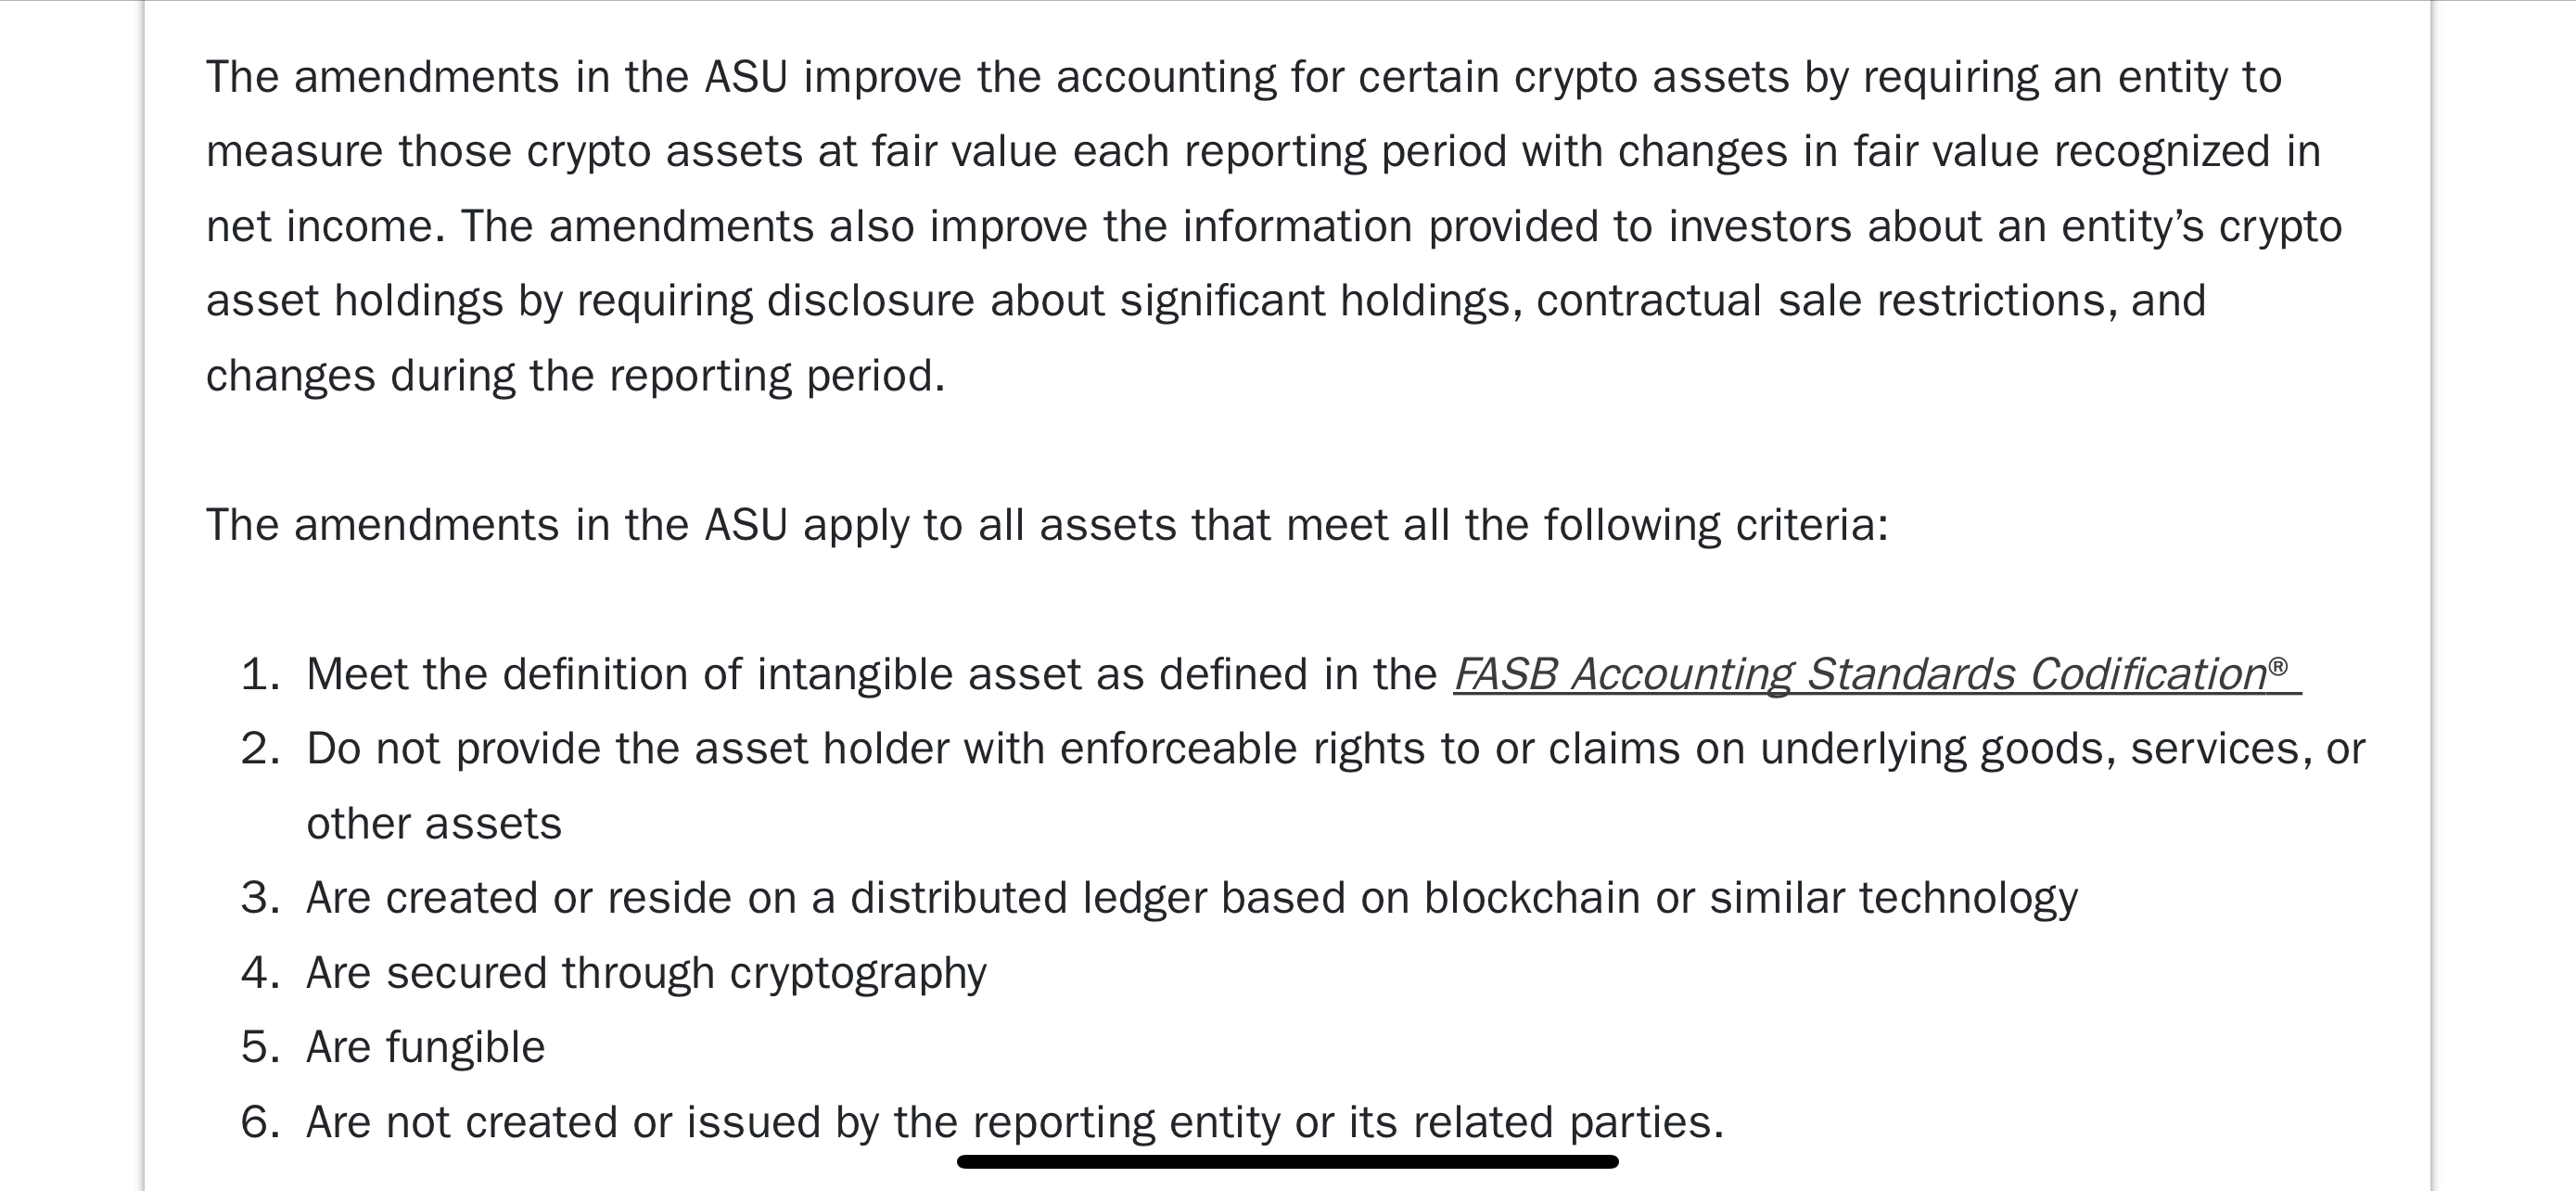
Task: Open the FASB Accounting Standards Codification link
Action: pos(1860,675)
